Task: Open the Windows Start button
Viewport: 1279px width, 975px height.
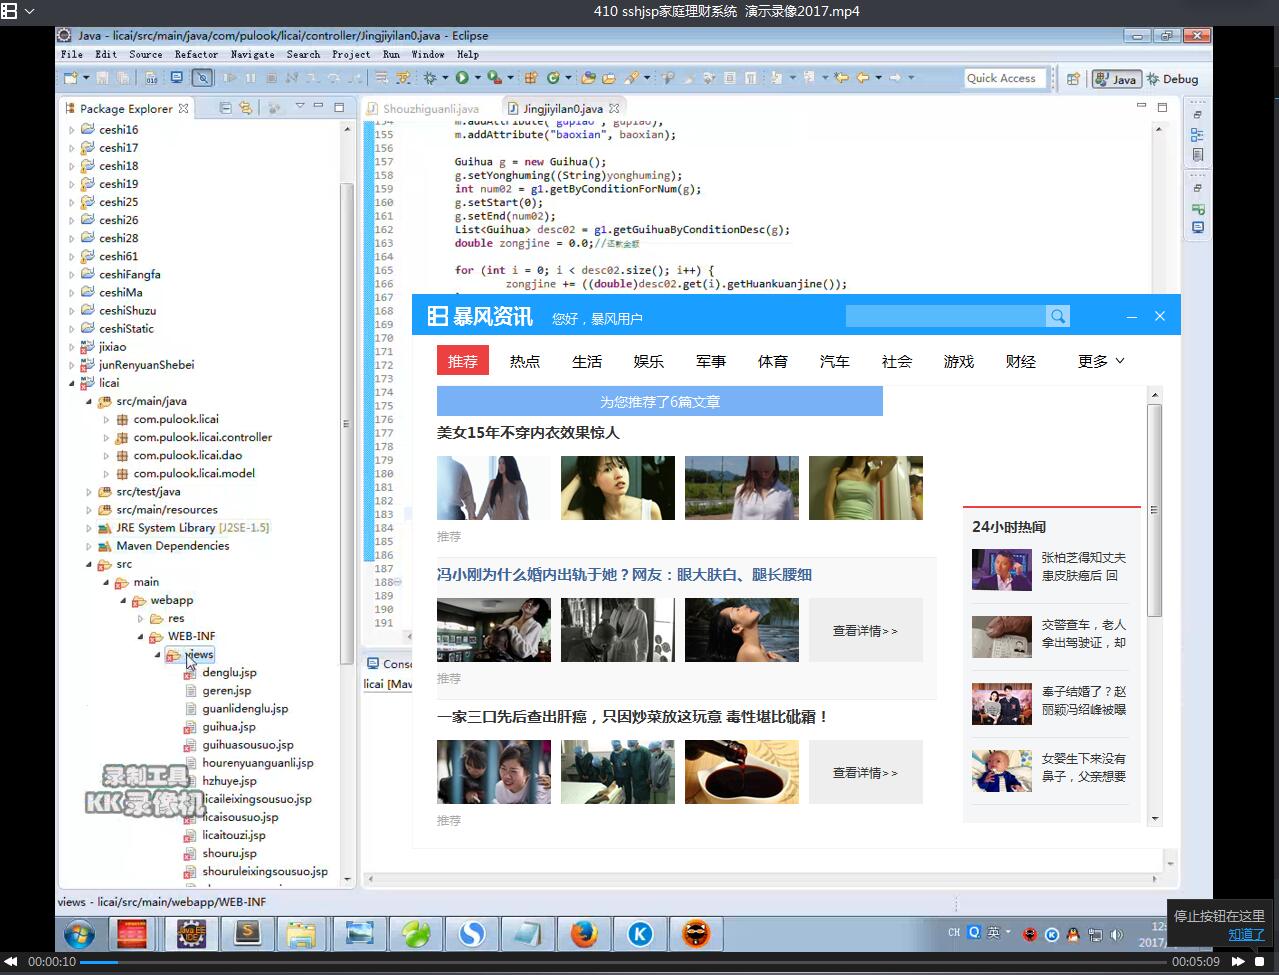Action: [x=79, y=934]
